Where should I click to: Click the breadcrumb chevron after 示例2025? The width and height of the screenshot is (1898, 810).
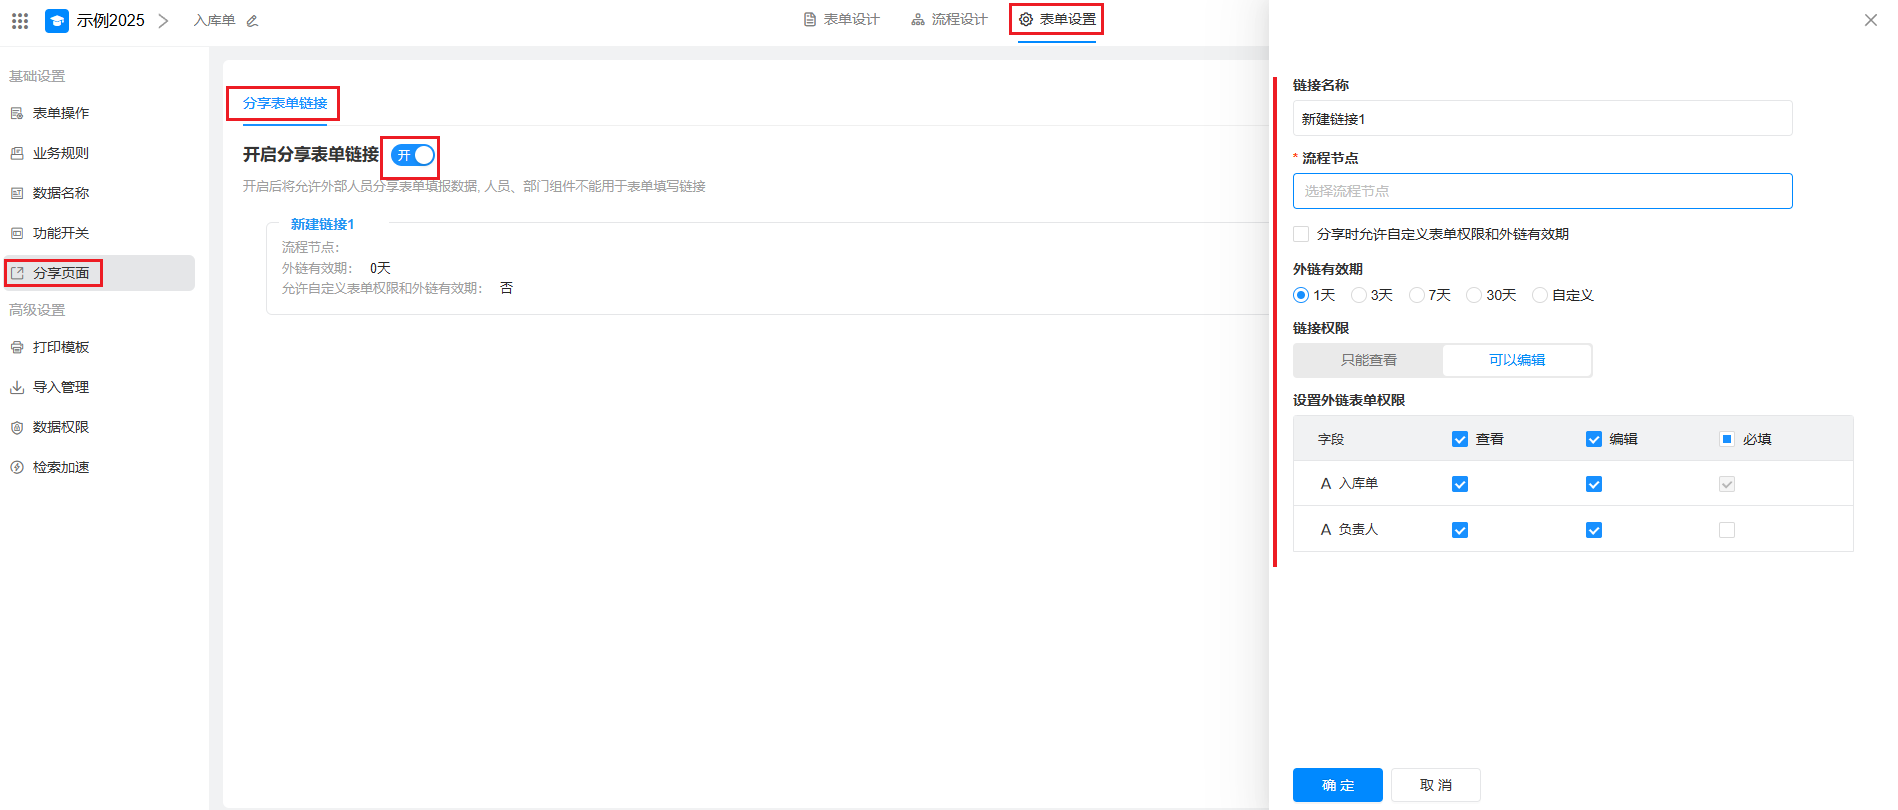[163, 20]
